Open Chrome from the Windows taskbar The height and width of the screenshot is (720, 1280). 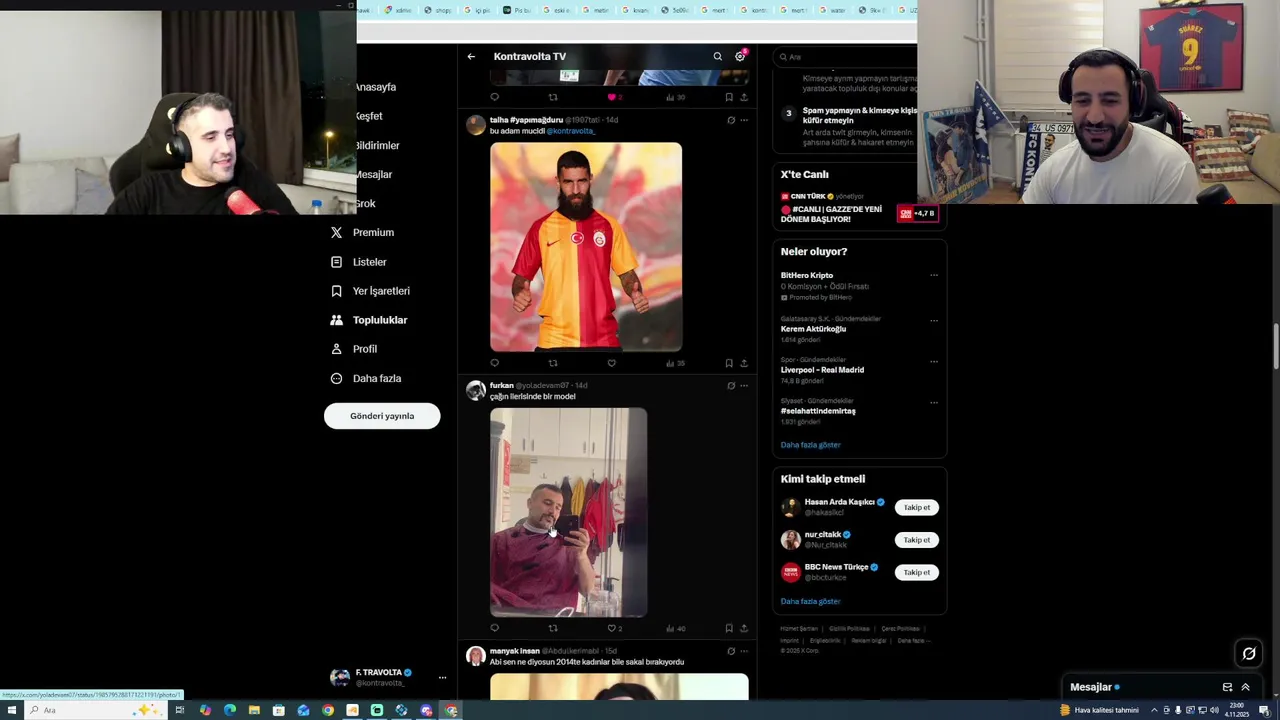coord(328,710)
